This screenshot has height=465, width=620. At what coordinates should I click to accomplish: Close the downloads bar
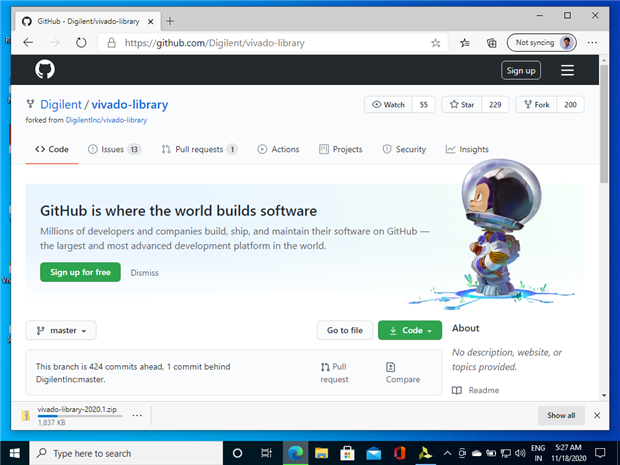(597, 415)
